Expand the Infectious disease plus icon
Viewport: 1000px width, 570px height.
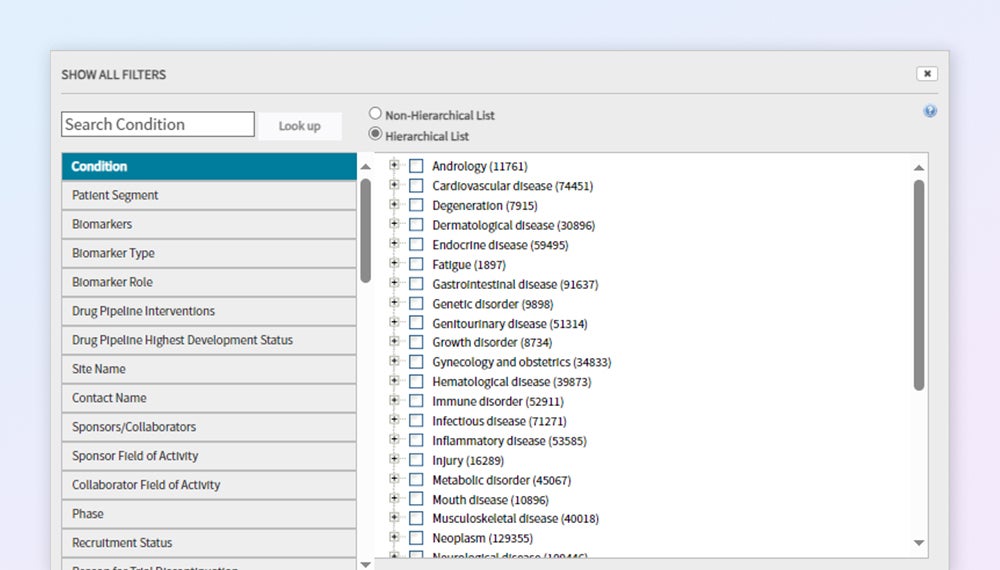click(x=394, y=421)
